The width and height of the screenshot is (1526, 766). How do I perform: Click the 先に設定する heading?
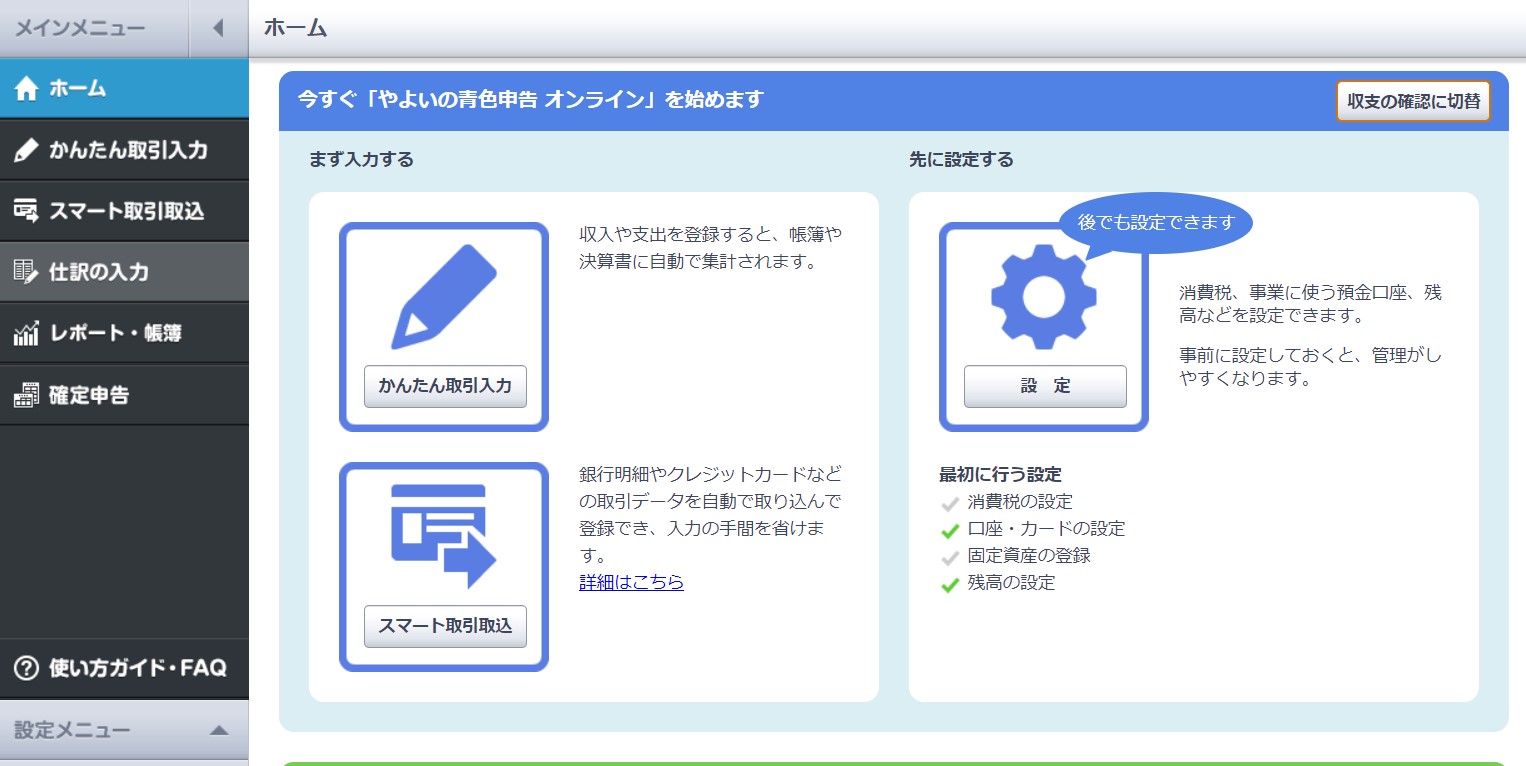pyautogui.click(x=961, y=160)
